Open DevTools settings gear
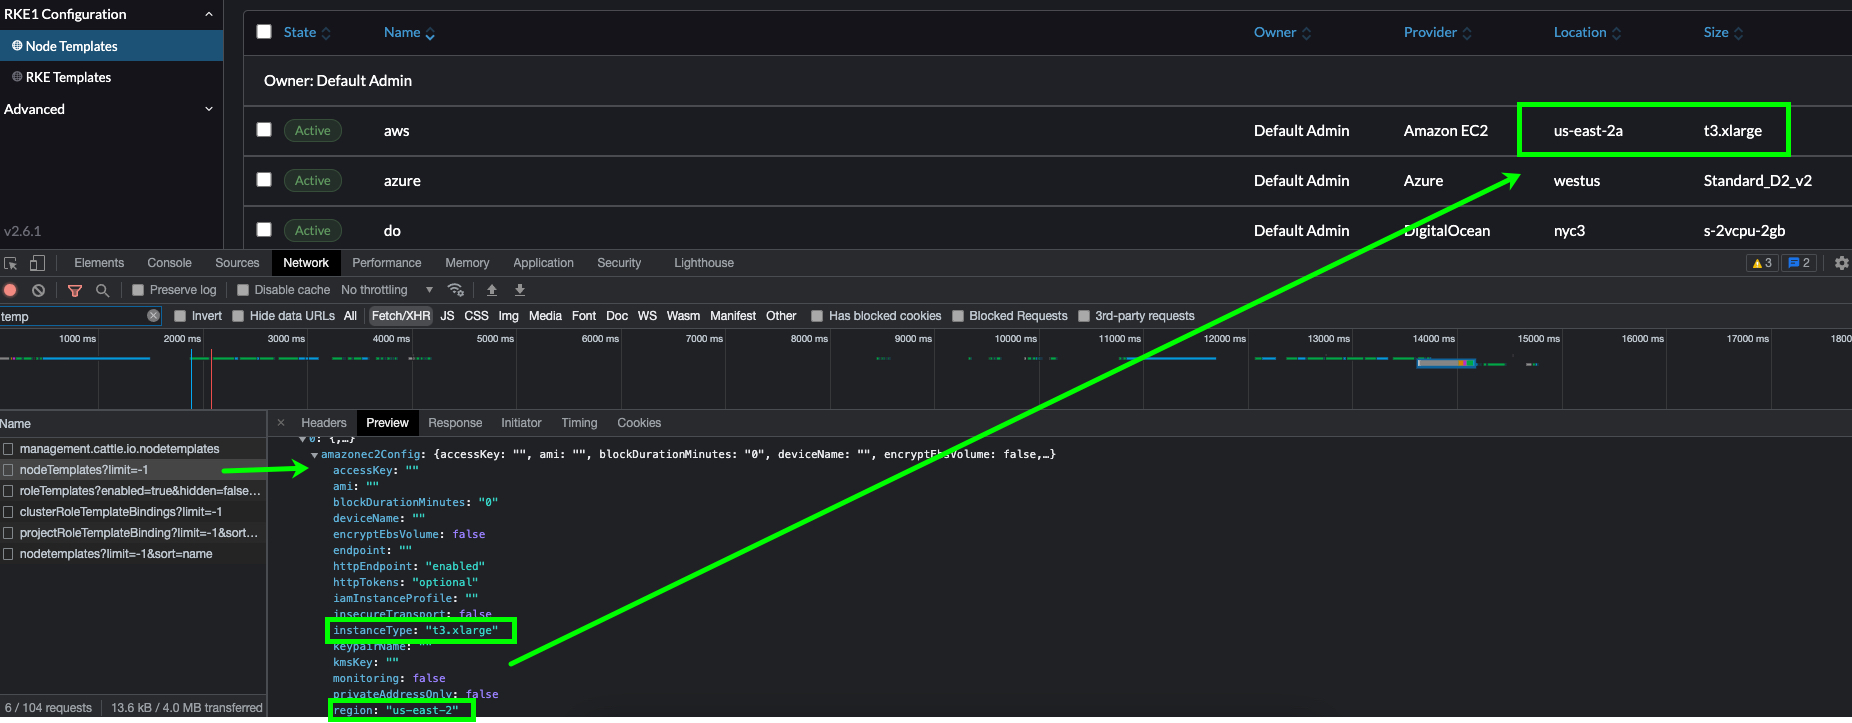Image resolution: width=1852 pixels, height=723 pixels. pyautogui.click(x=1842, y=263)
